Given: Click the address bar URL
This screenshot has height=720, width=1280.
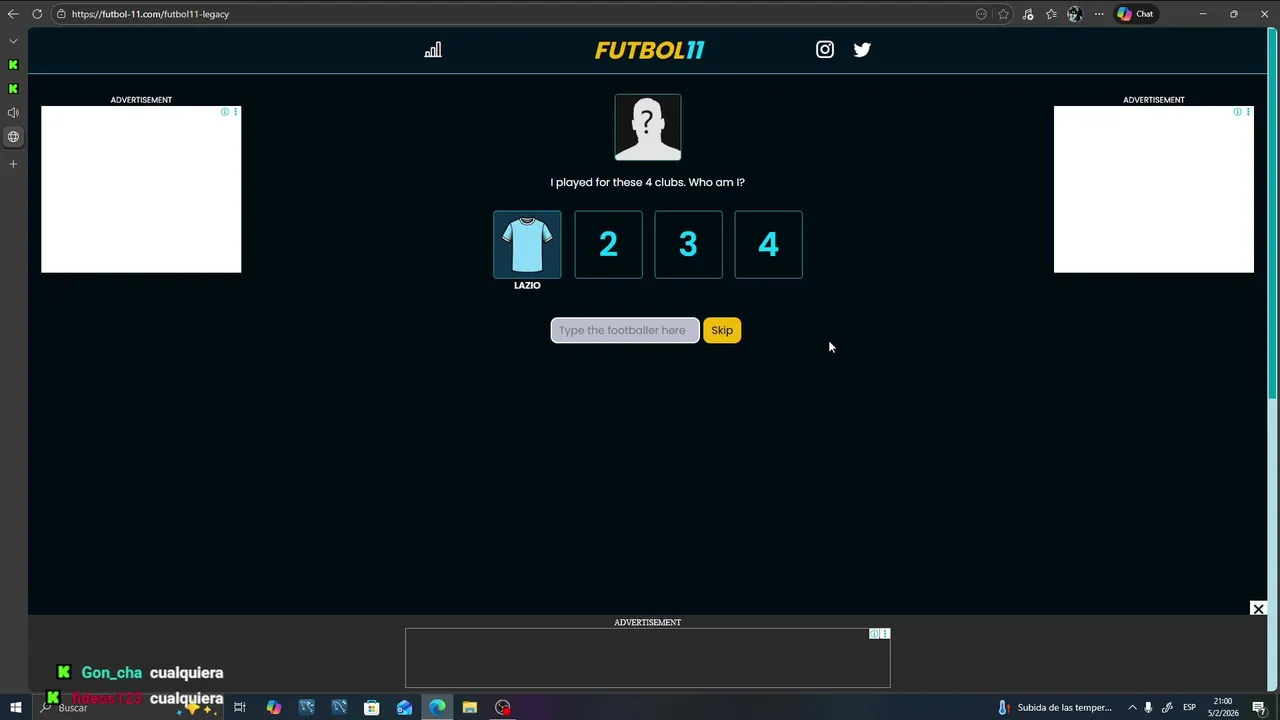Looking at the screenshot, I should (x=150, y=14).
